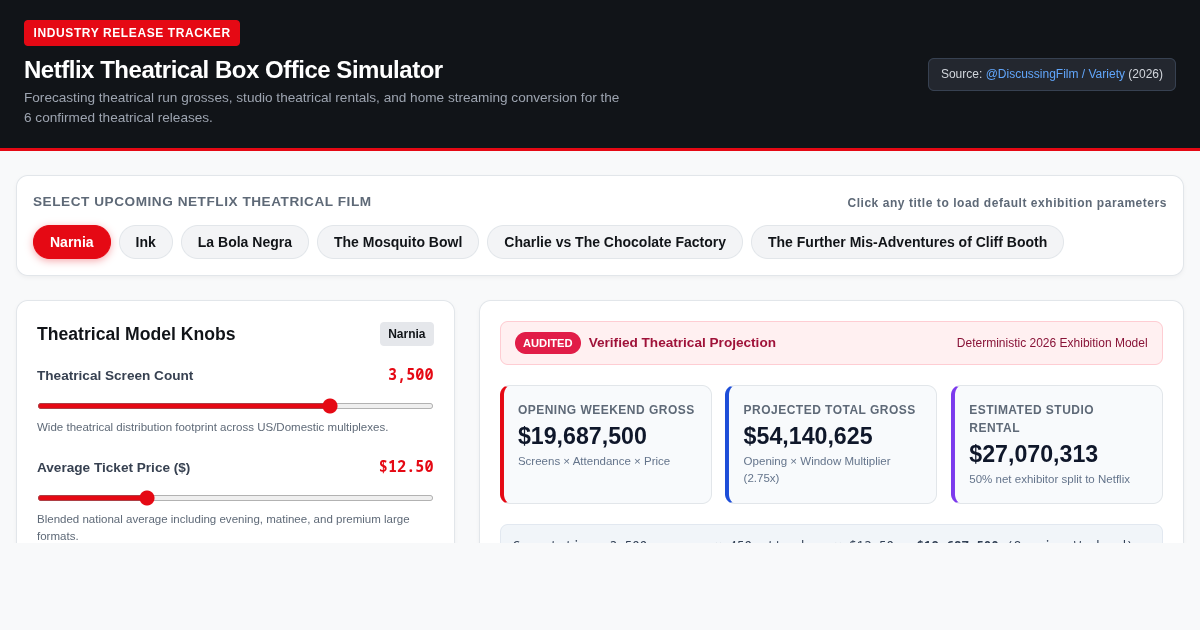The width and height of the screenshot is (1200, 630).
Task: Click the Theatrical Screen Count label
Action: (x=115, y=376)
